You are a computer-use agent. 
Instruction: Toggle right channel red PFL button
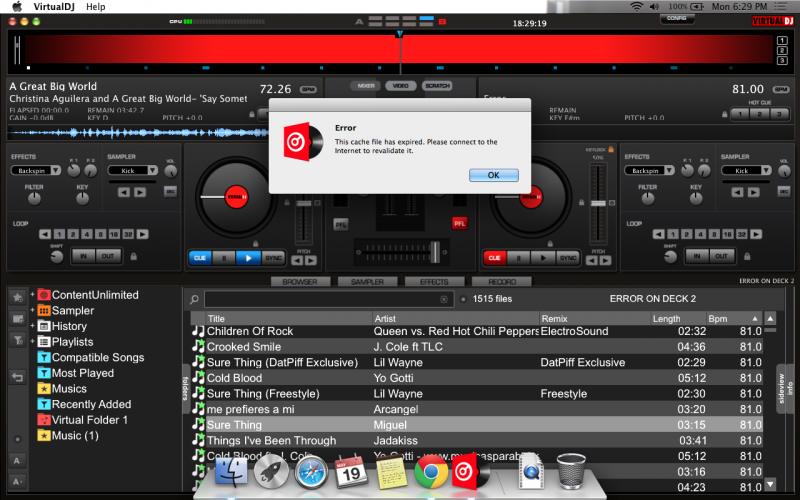coord(460,223)
